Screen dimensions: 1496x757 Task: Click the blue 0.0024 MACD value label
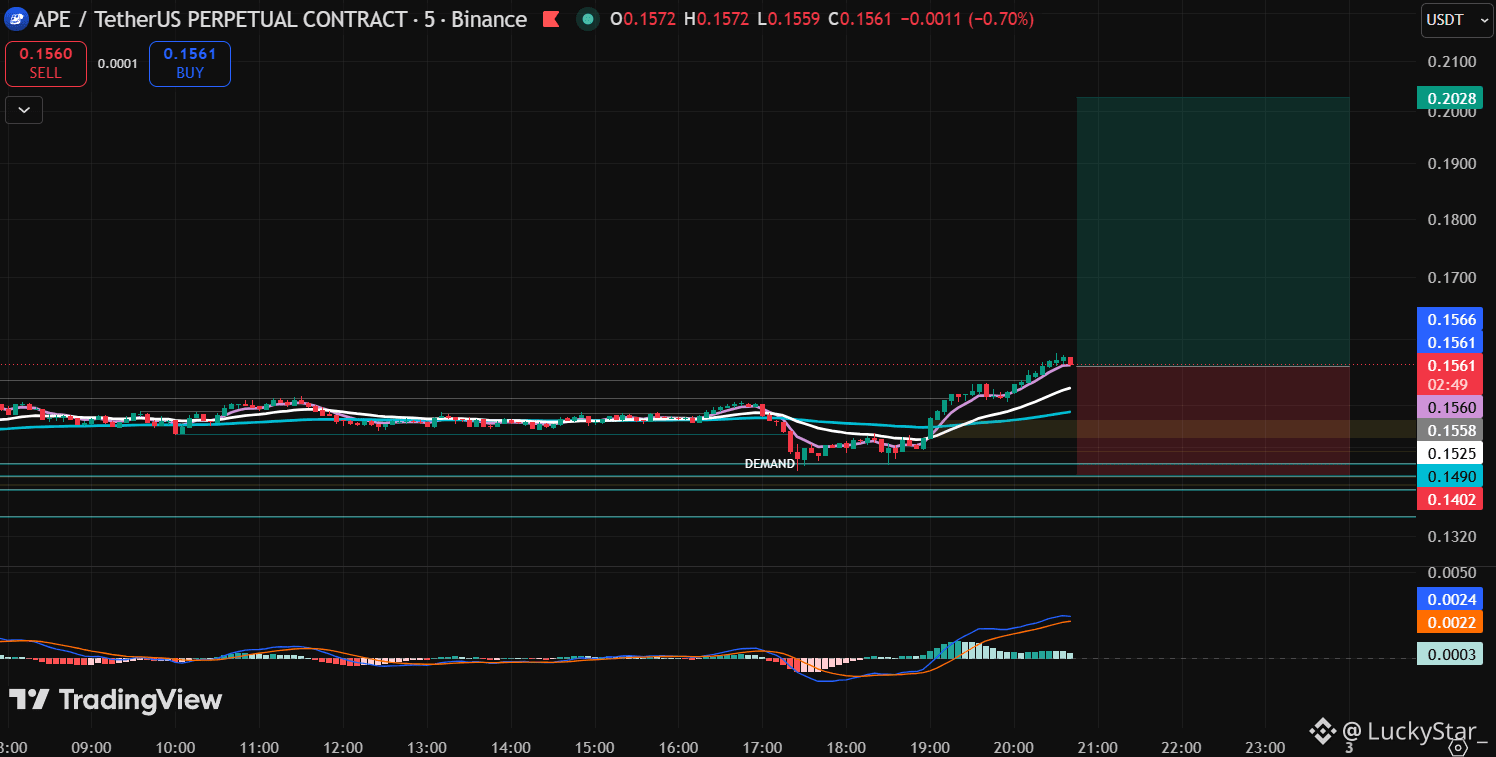(x=1450, y=599)
